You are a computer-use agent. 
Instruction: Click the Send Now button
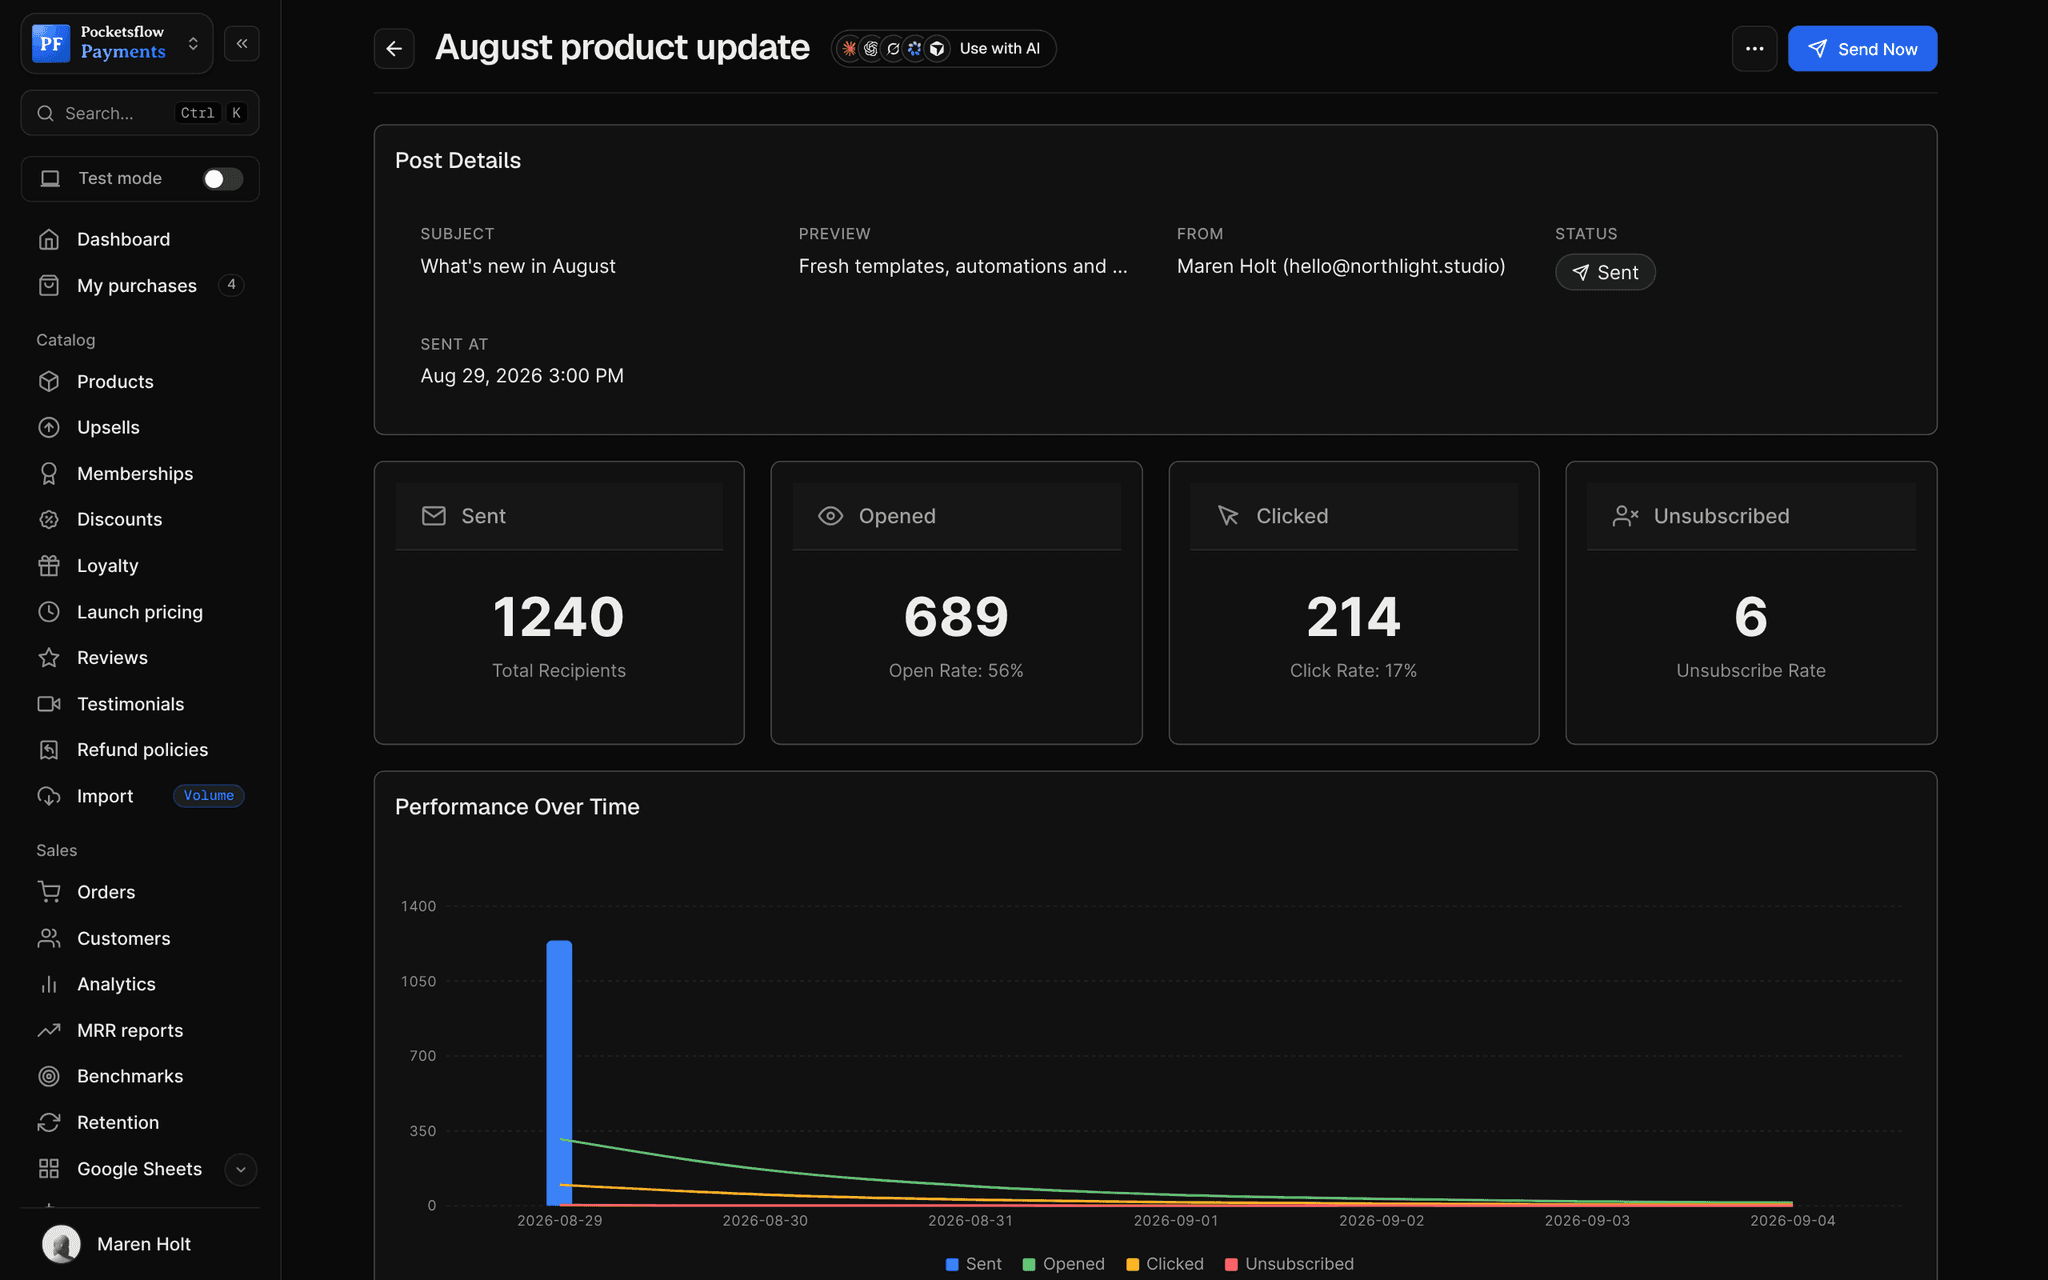pyautogui.click(x=1862, y=49)
